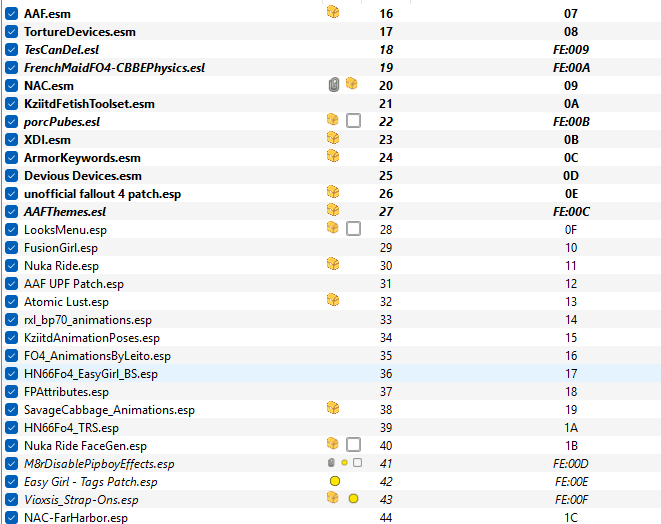The image size is (661, 524).
Task: Click the archive box icon on AAF.esm row
Action: coord(333,12)
